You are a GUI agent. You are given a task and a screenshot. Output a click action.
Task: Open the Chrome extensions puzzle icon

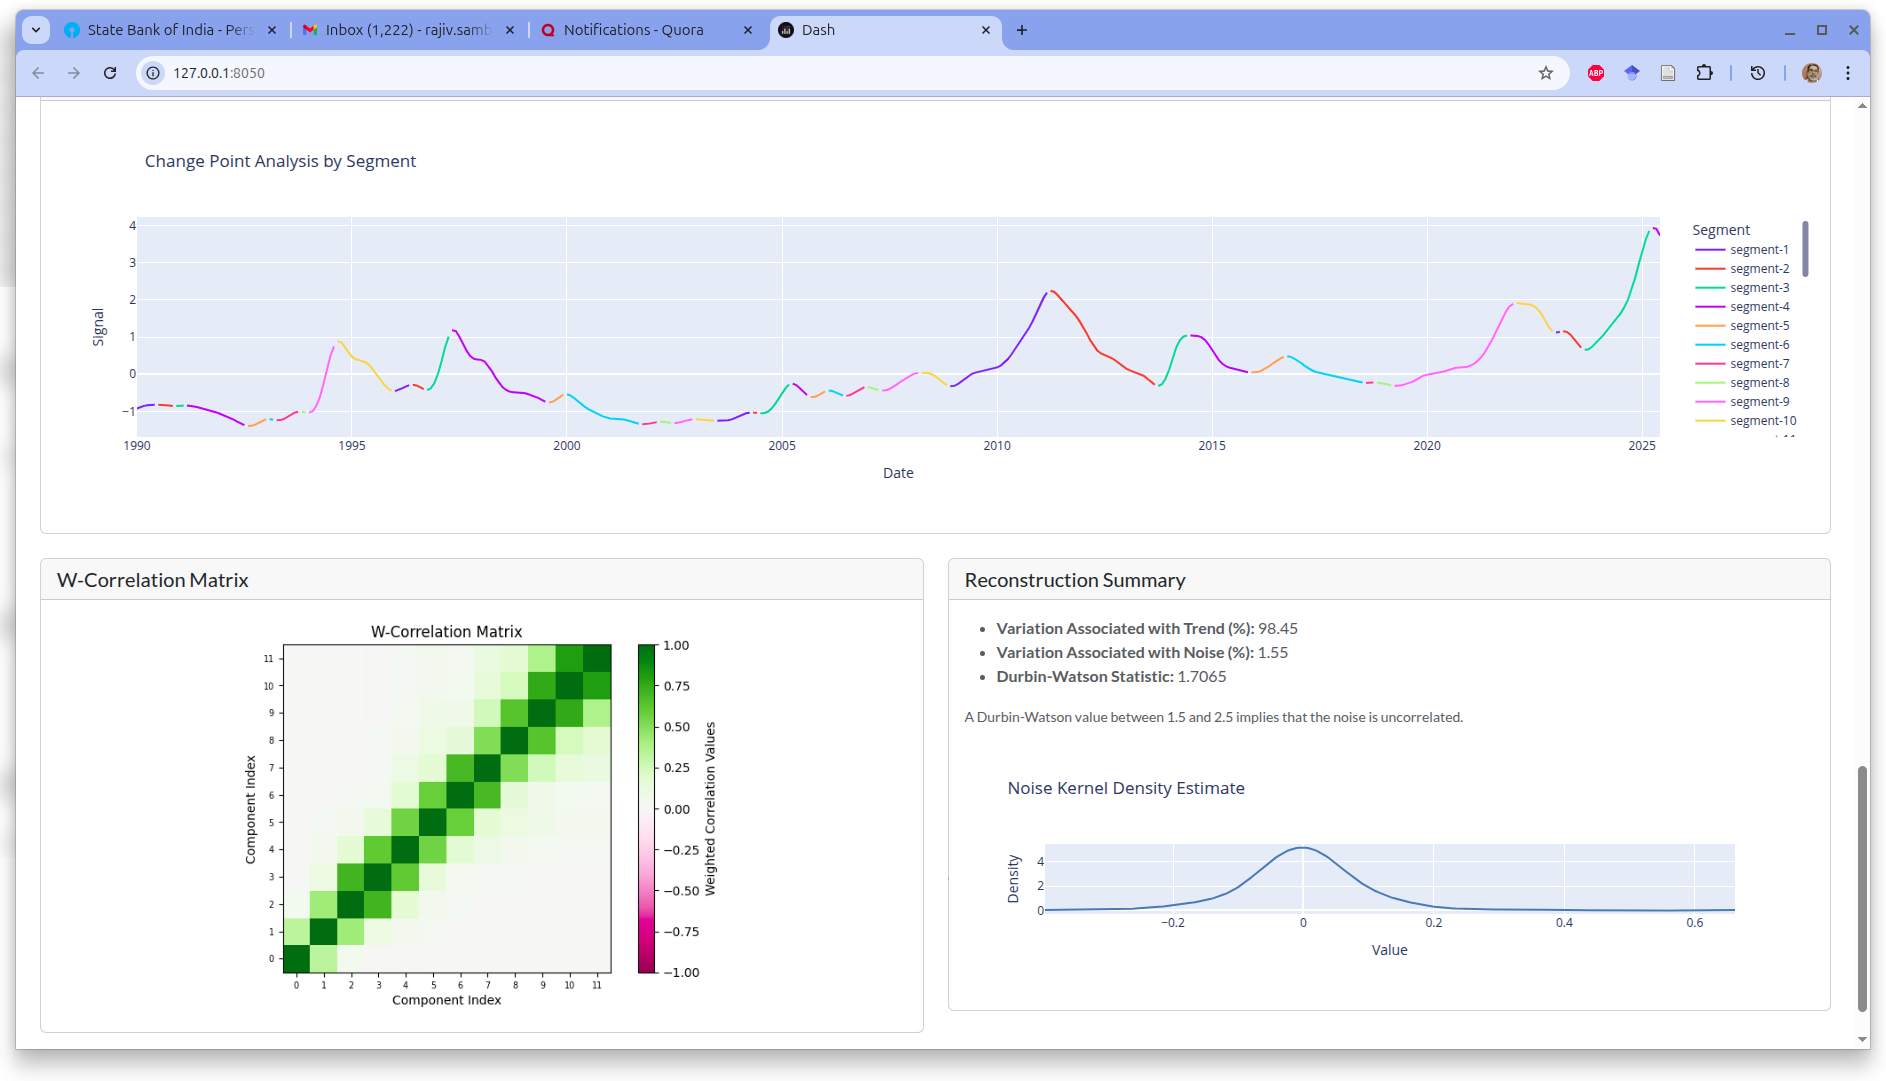point(1704,73)
